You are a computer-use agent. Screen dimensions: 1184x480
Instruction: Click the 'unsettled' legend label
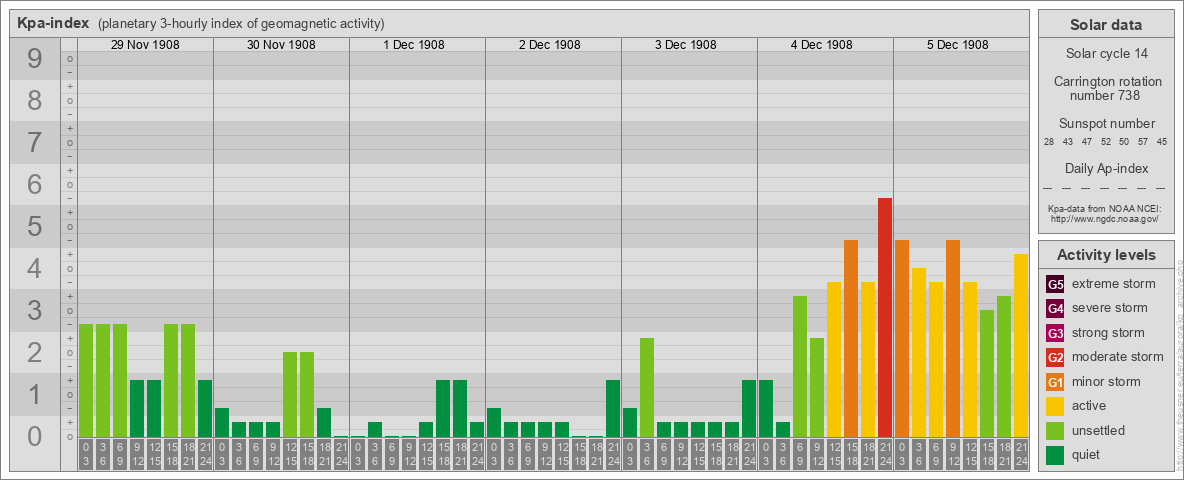1099,430
